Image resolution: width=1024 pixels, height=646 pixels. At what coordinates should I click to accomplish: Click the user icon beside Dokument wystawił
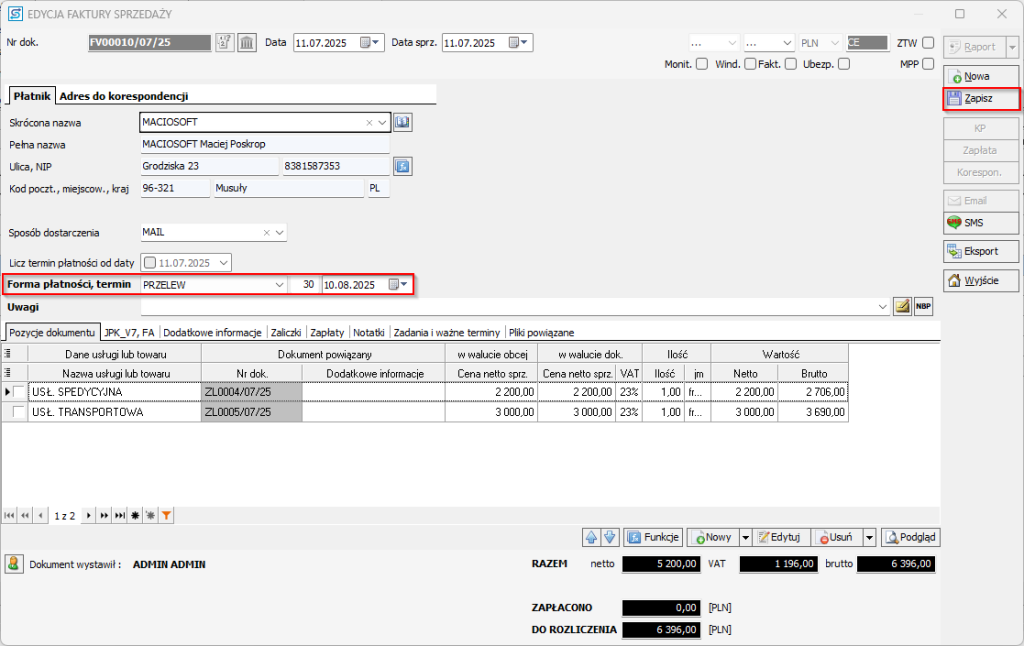14,564
